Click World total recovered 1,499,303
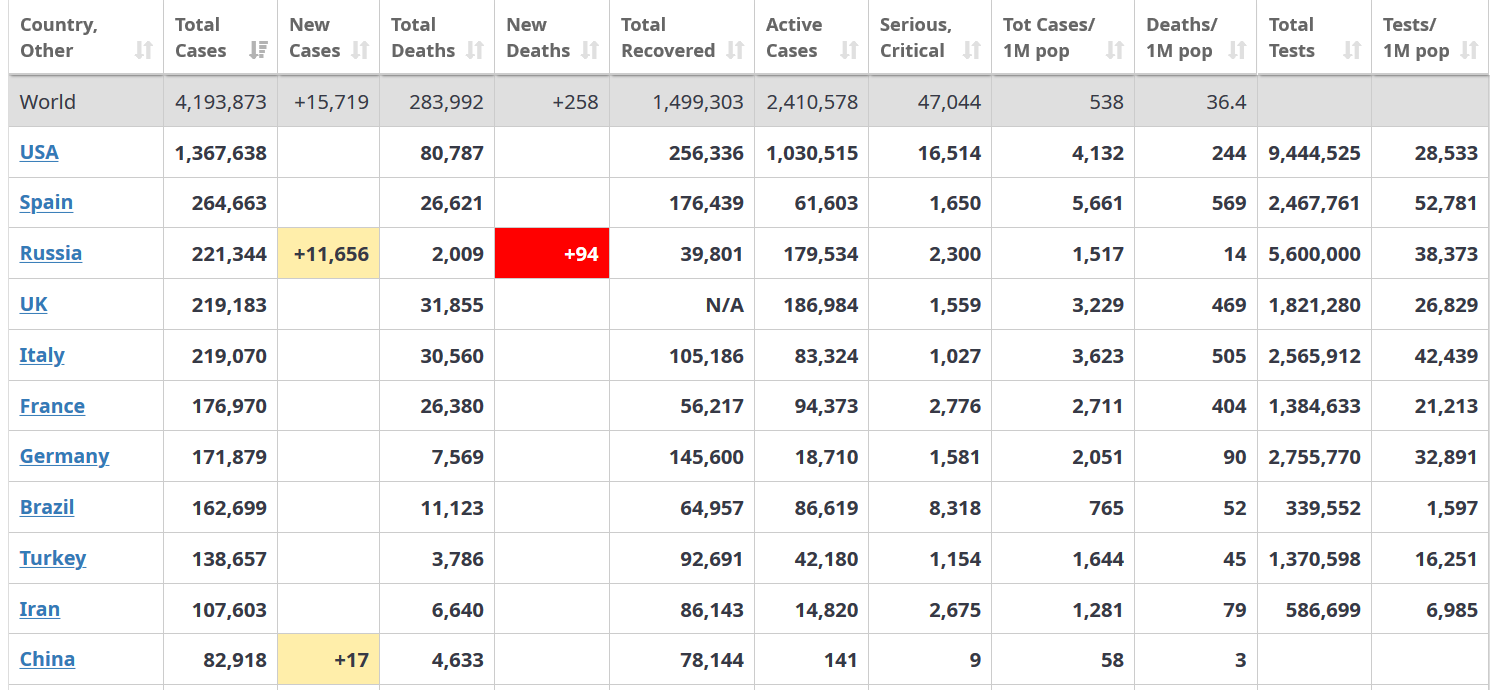Screen dimensions: 1490x690 (x=698, y=102)
